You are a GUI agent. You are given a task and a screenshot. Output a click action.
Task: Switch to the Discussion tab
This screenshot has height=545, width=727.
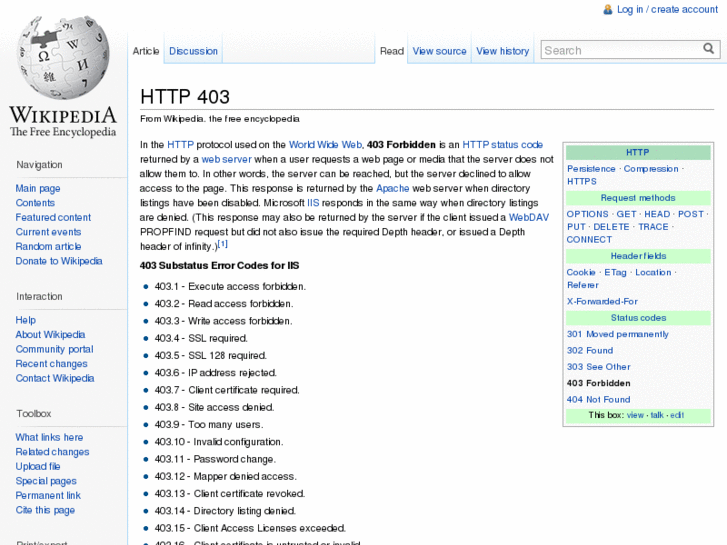pos(193,51)
